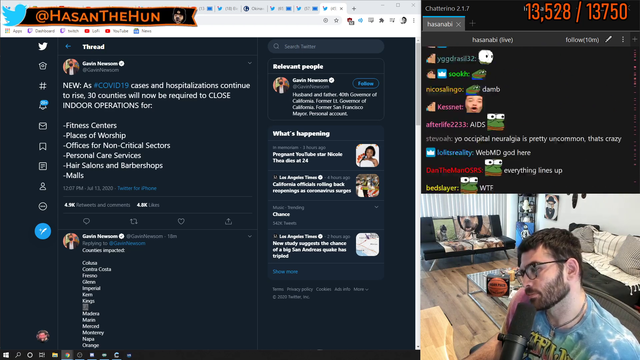Screen dimensions: 640x360
Task: Open the #COVID19 hashtag link
Action: 111,85
